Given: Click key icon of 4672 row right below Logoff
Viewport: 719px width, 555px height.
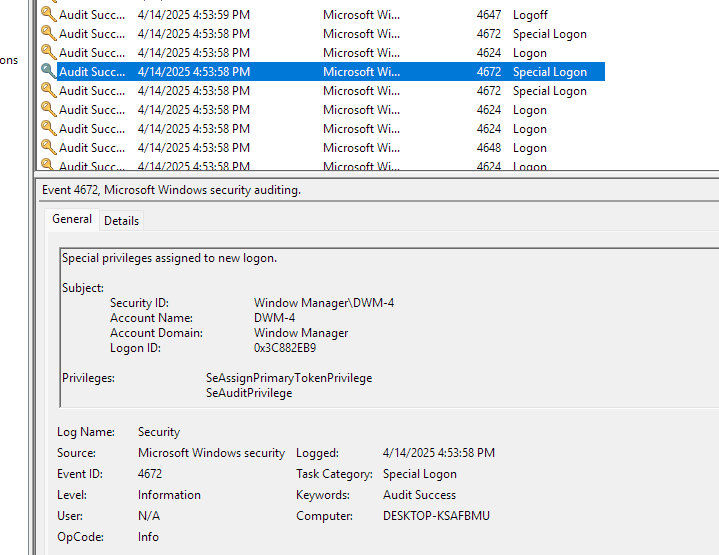Looking at the screenshot, I should pyautogui.click(x=49, y=33).
